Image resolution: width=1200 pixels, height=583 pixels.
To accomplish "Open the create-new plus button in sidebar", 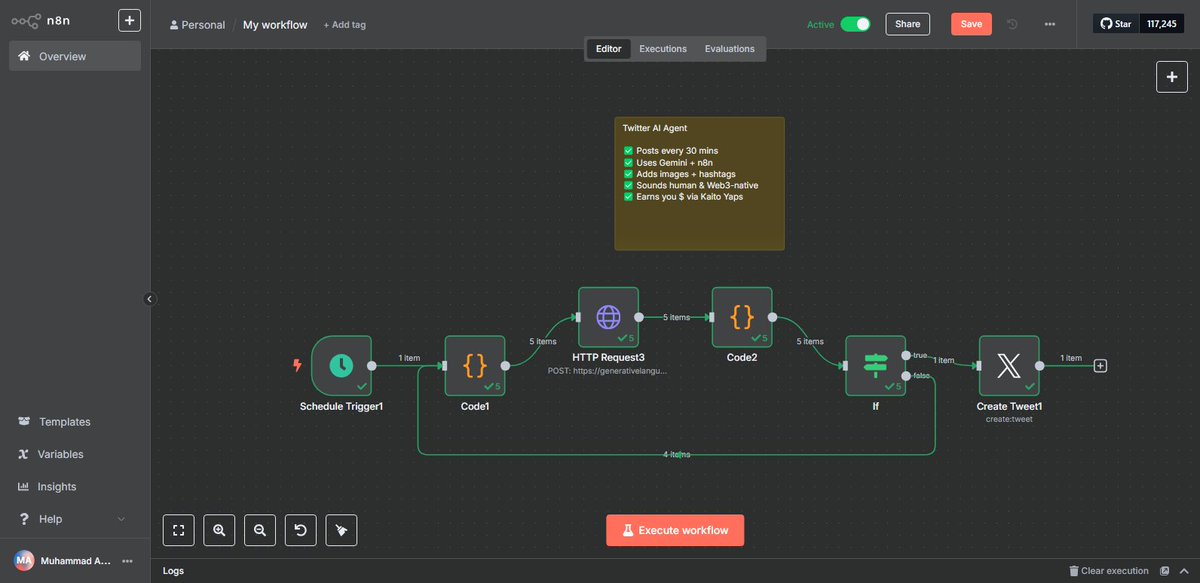I will (129, 21).
